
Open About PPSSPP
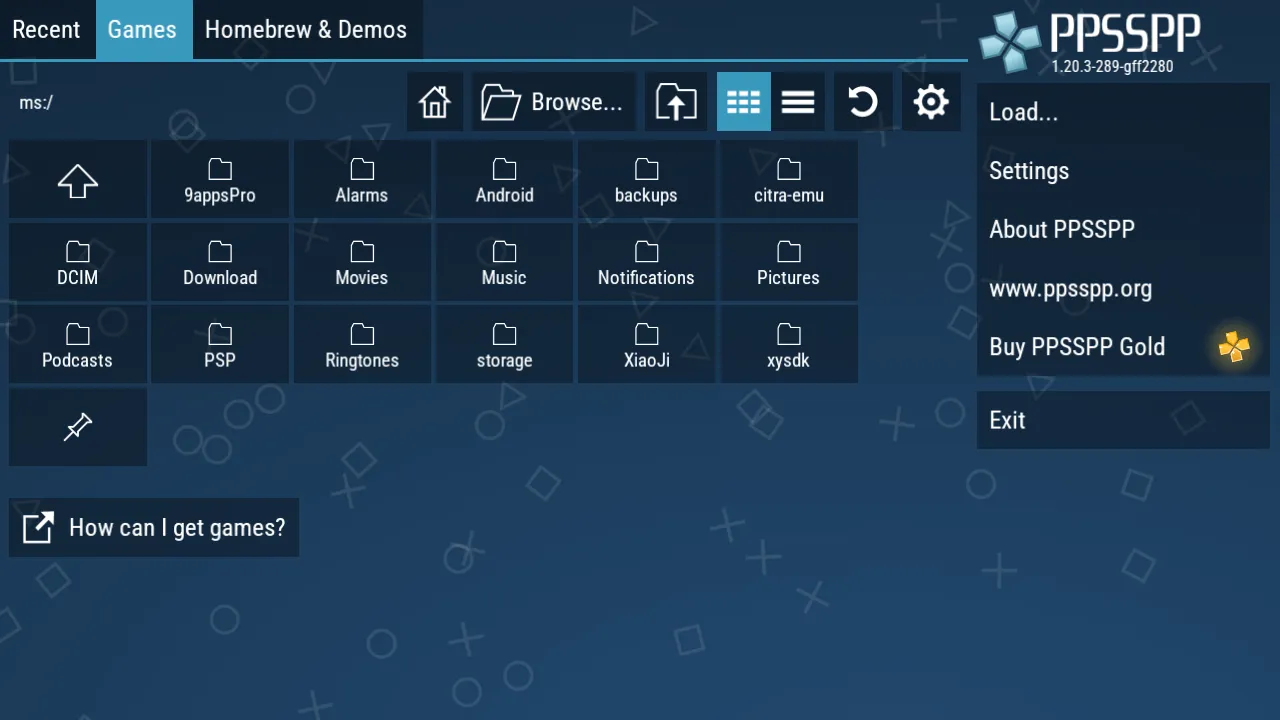[x=1123, y=229]
